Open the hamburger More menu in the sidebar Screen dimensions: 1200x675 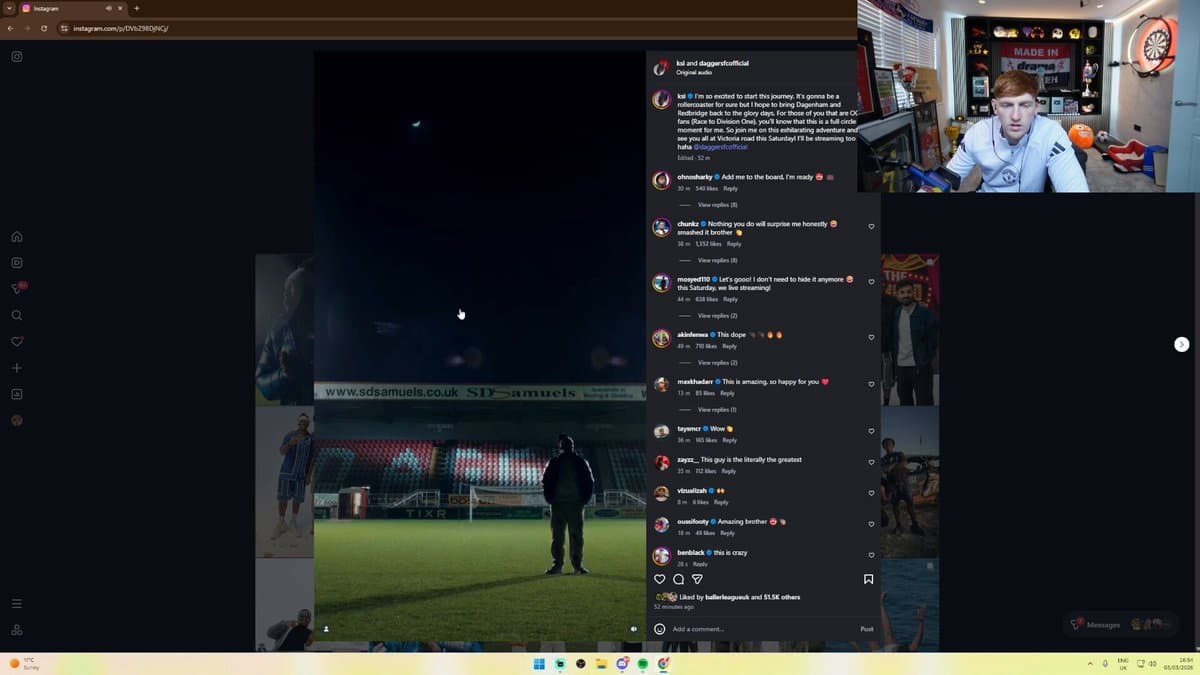(17, 604)
